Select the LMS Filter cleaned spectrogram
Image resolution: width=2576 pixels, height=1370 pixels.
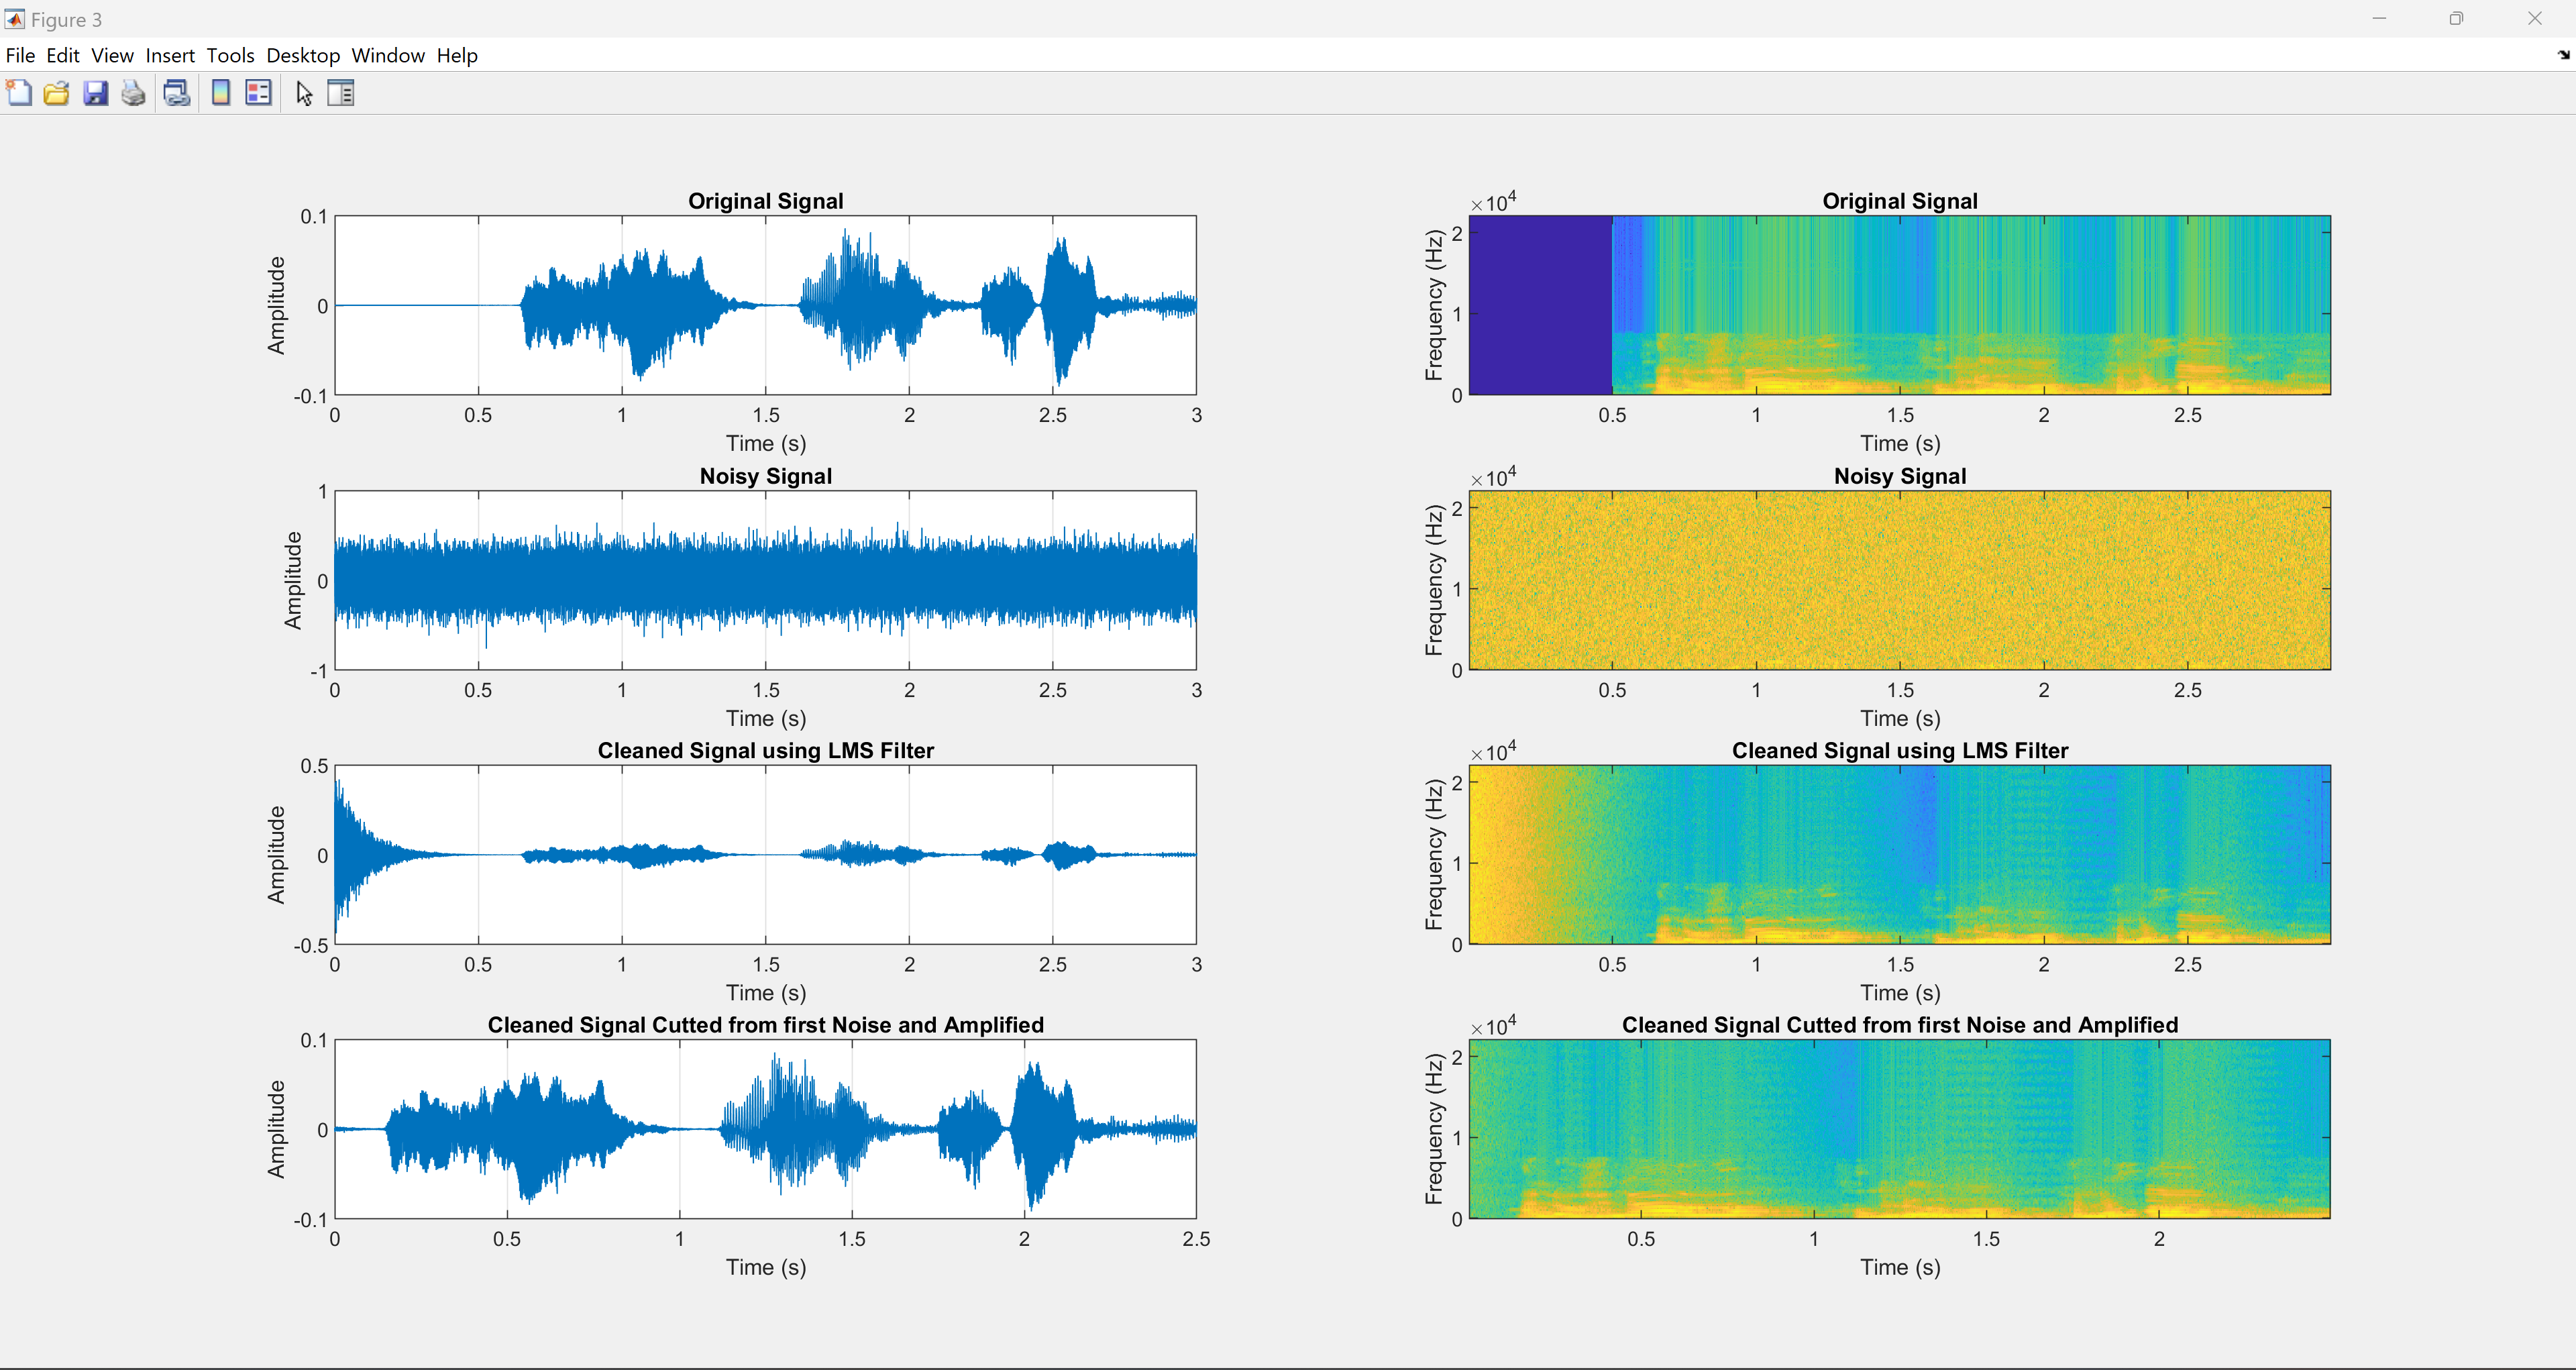pos(1900,855)
